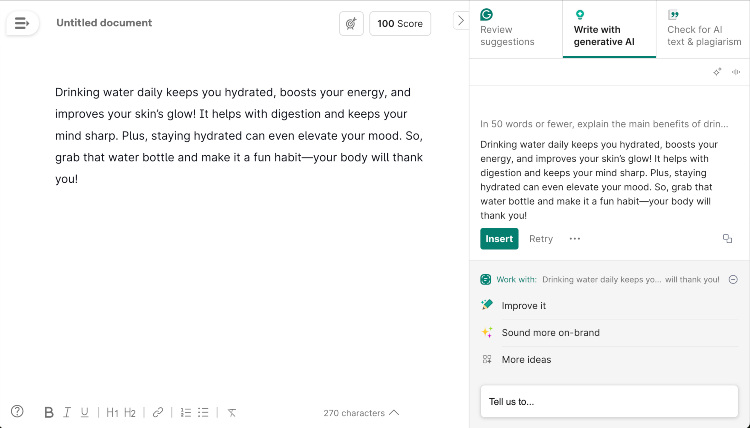This screenshot has height=428, width=750.
Task: Click the 100 Score button
Action: point(400,23)
